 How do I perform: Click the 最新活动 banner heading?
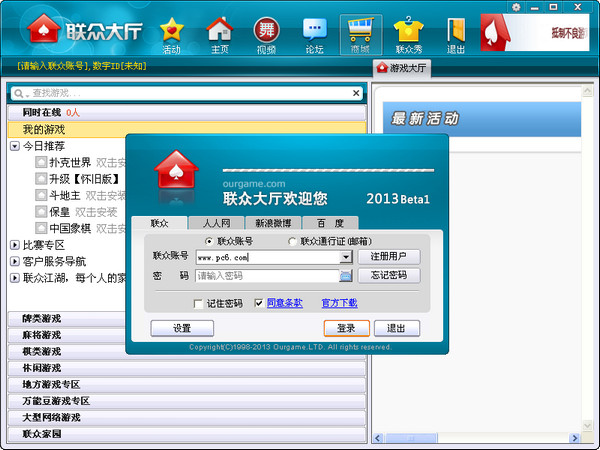(x=425, y=119)
